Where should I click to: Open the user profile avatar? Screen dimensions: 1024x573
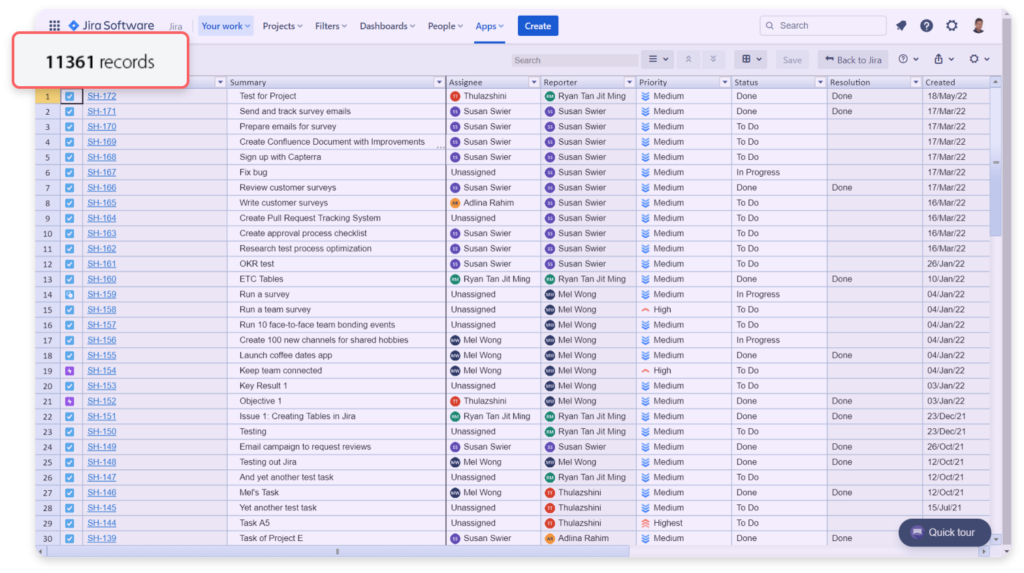(x=978, y=25)
